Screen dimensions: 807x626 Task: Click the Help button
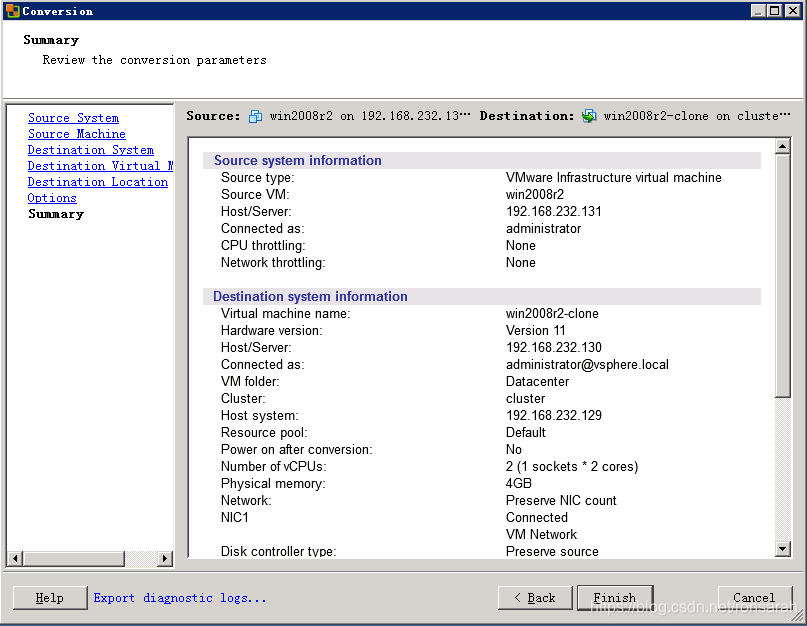[50, 598]
